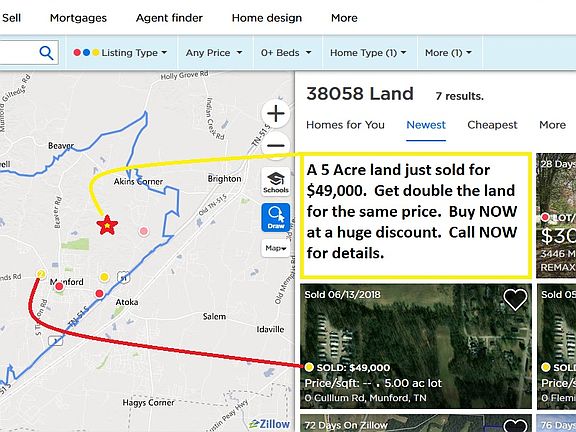This screenshot has height=432, width=576.
Task: Click the Beaver map label
Action: (x=61, y=146)
